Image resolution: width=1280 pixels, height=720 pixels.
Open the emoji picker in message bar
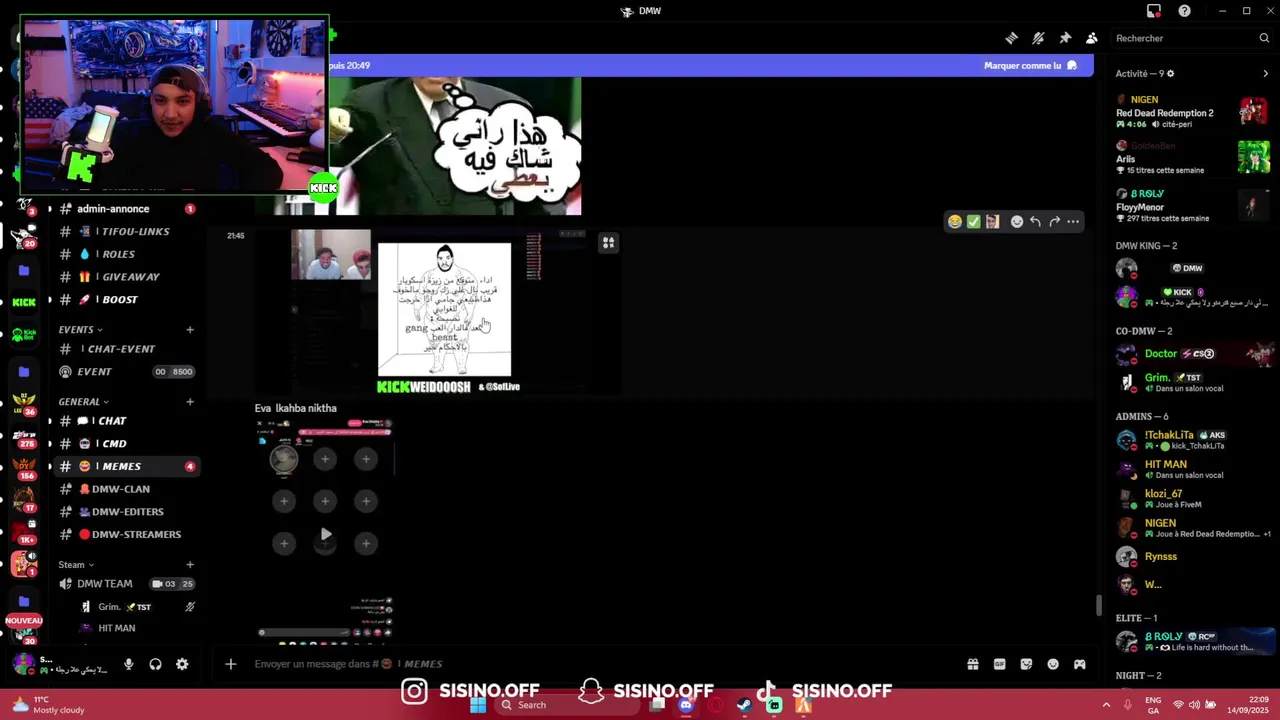click(1053, 664)
